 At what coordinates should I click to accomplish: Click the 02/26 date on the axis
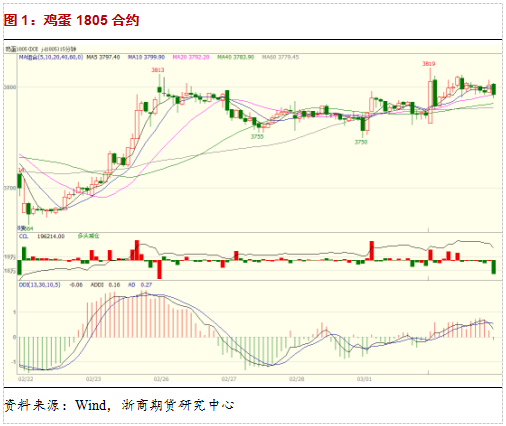(x=161, y=379)
